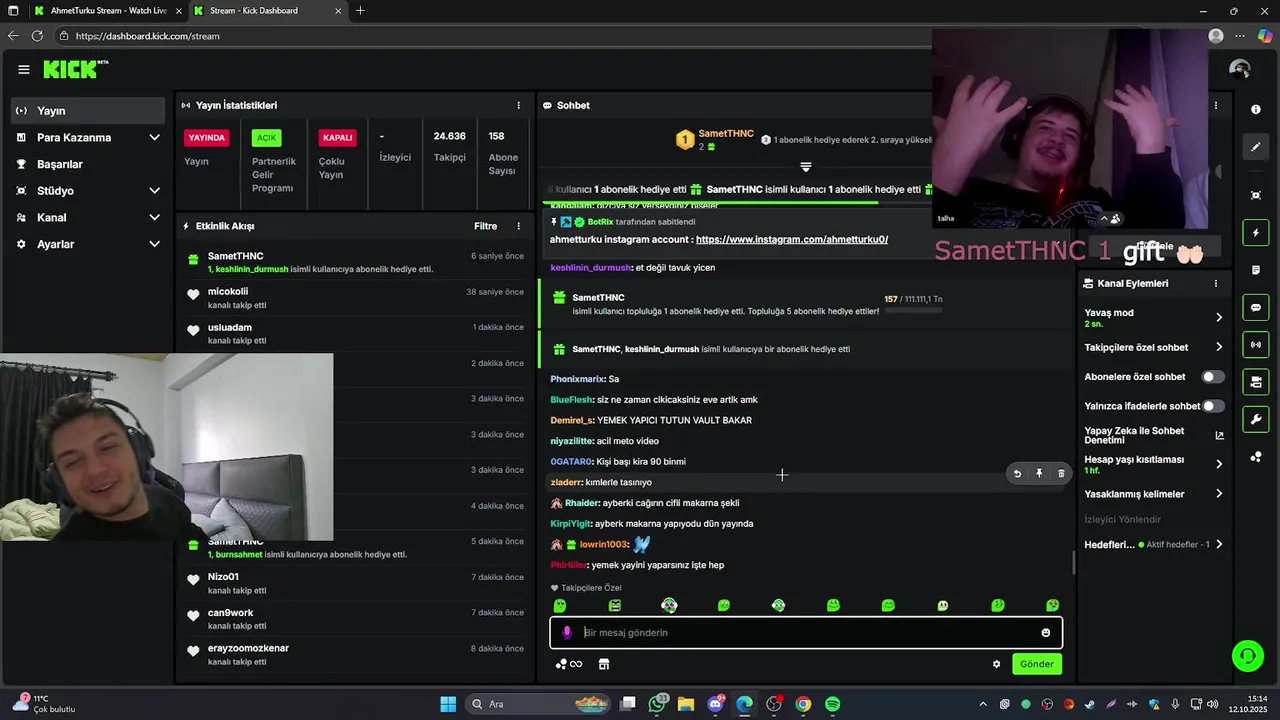Open Spotify from the taskbar

tap(832, 704)
